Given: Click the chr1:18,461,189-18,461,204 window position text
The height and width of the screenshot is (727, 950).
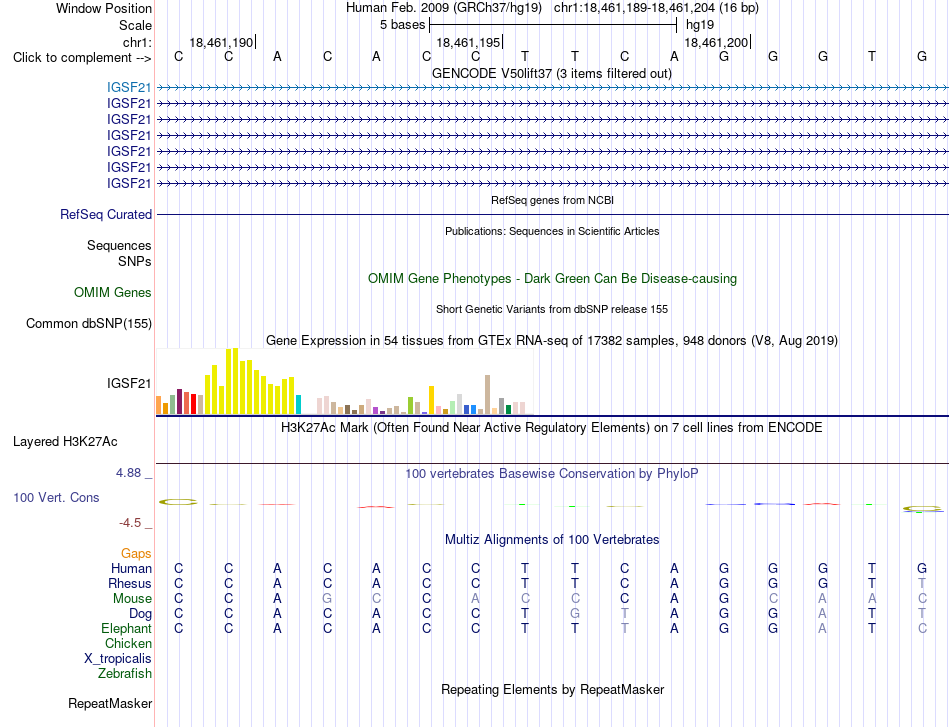Looking at the screenshot, I should click(656, 8).
